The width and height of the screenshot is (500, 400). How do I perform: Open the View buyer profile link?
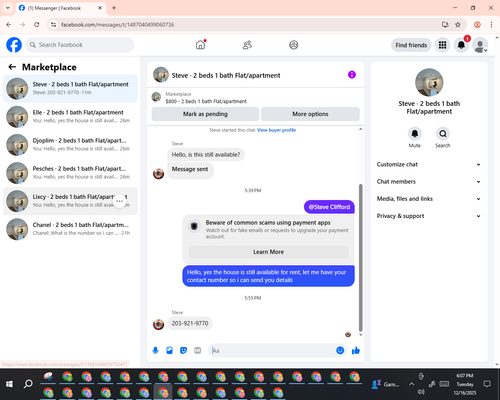tap(276, 130)
